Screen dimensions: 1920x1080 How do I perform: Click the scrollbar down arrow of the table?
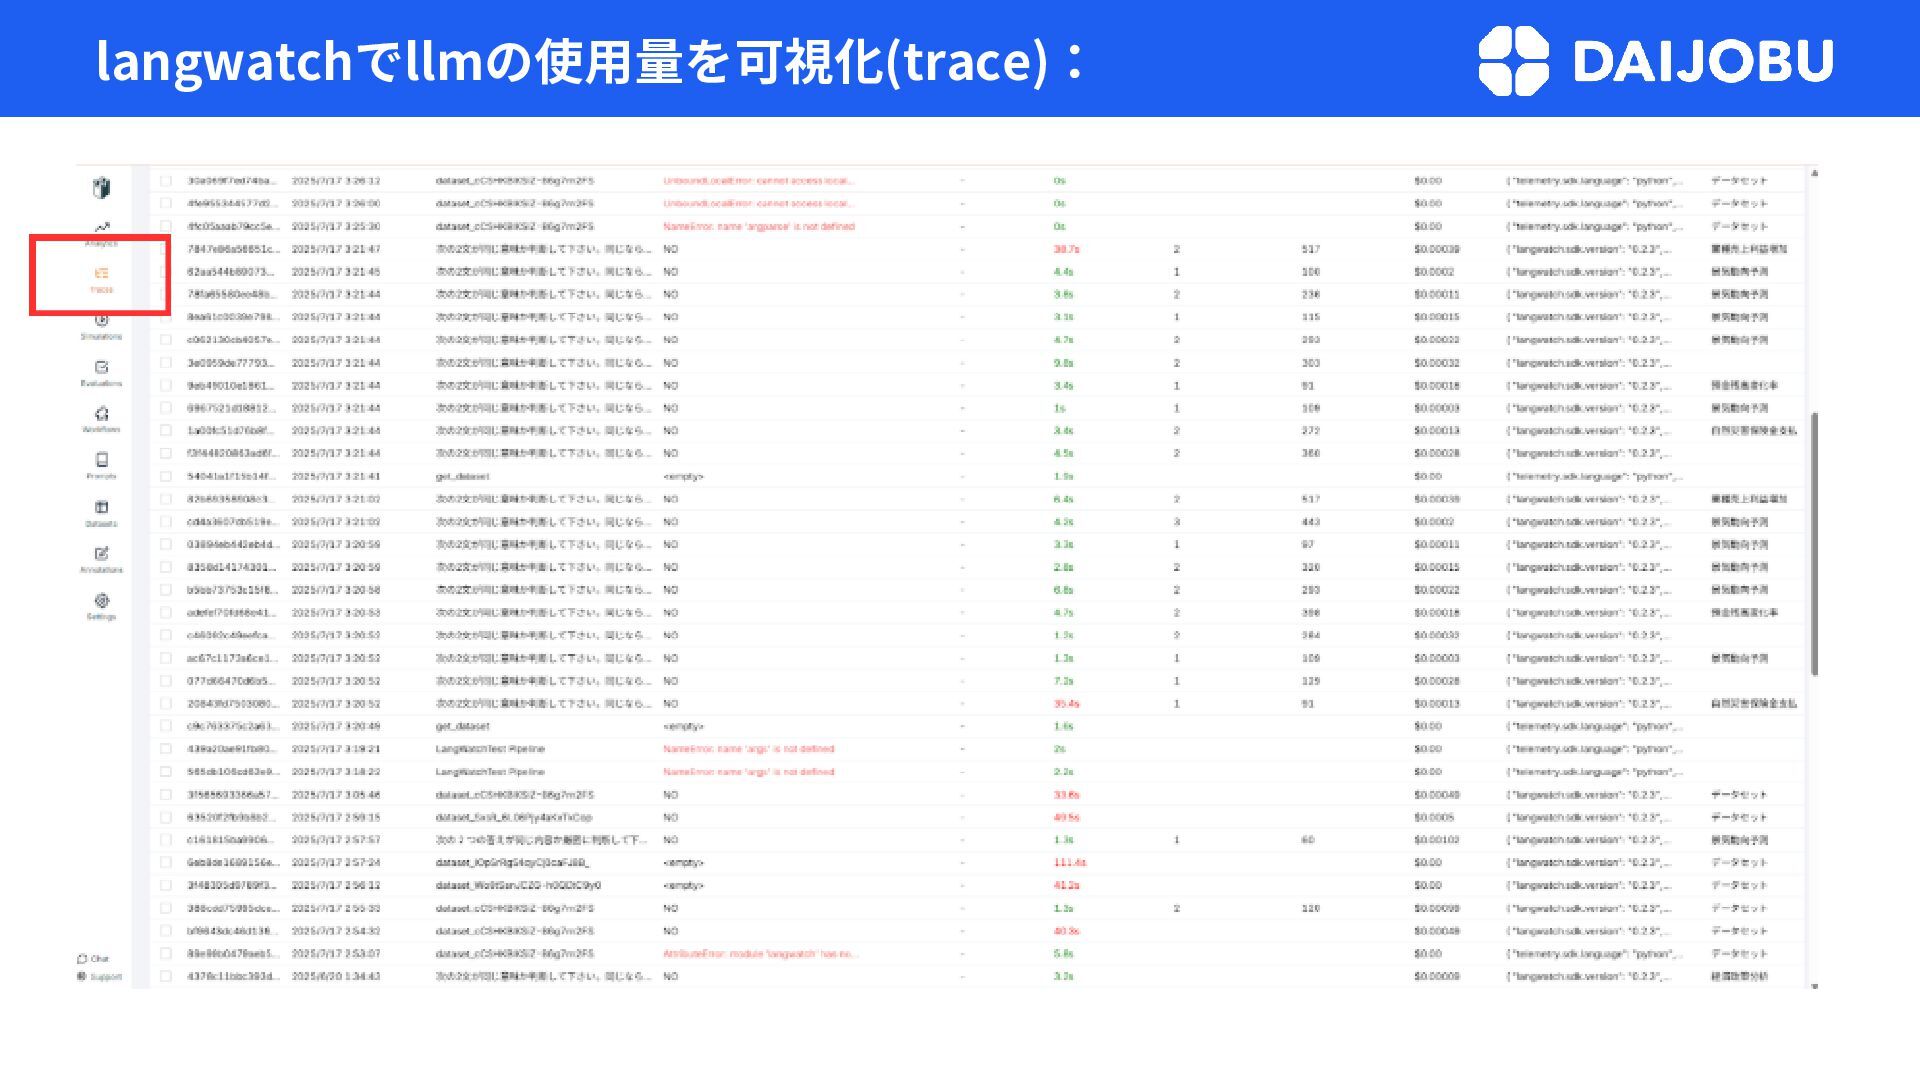(x=1814, y=985)
